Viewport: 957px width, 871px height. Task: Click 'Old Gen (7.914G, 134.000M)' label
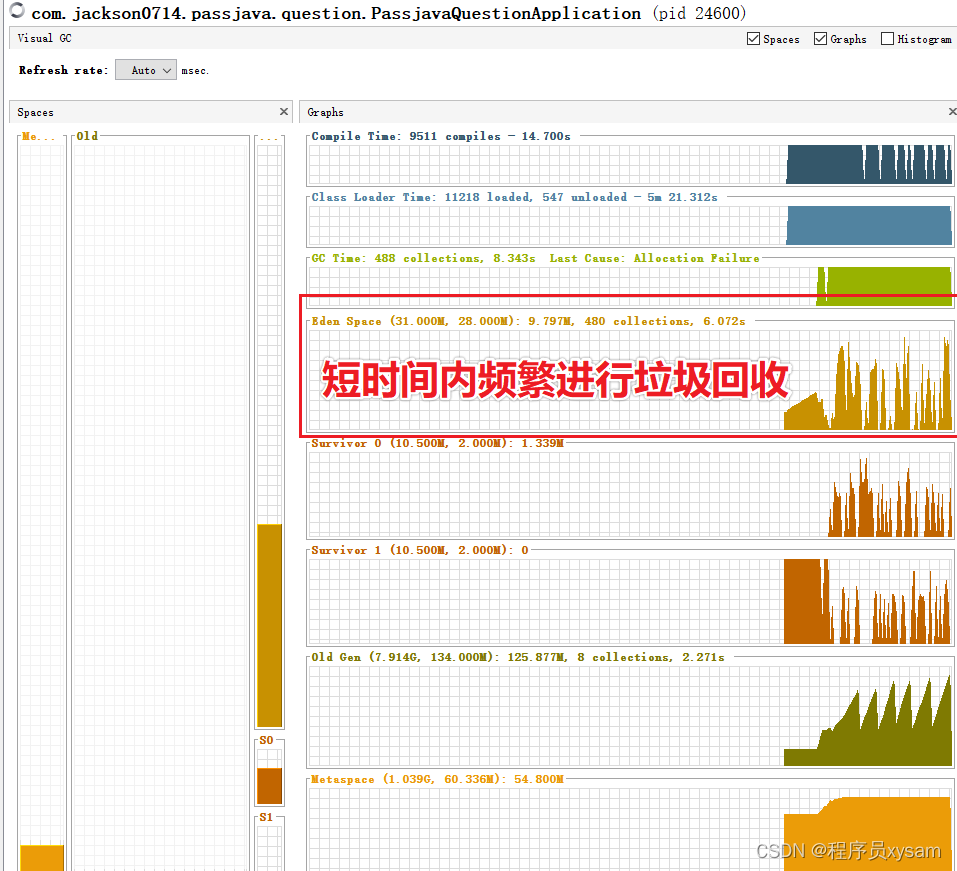(x=406, y=657)
